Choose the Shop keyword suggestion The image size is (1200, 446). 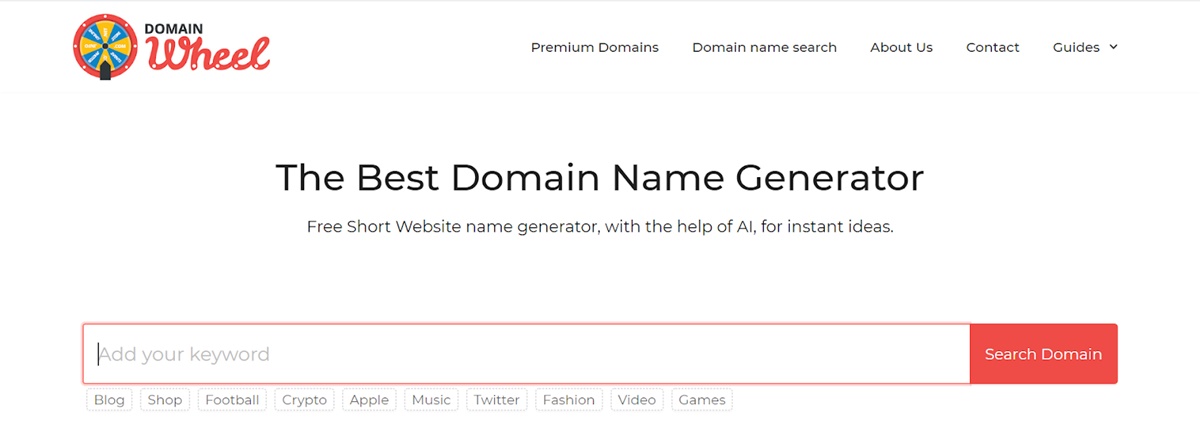165,400
